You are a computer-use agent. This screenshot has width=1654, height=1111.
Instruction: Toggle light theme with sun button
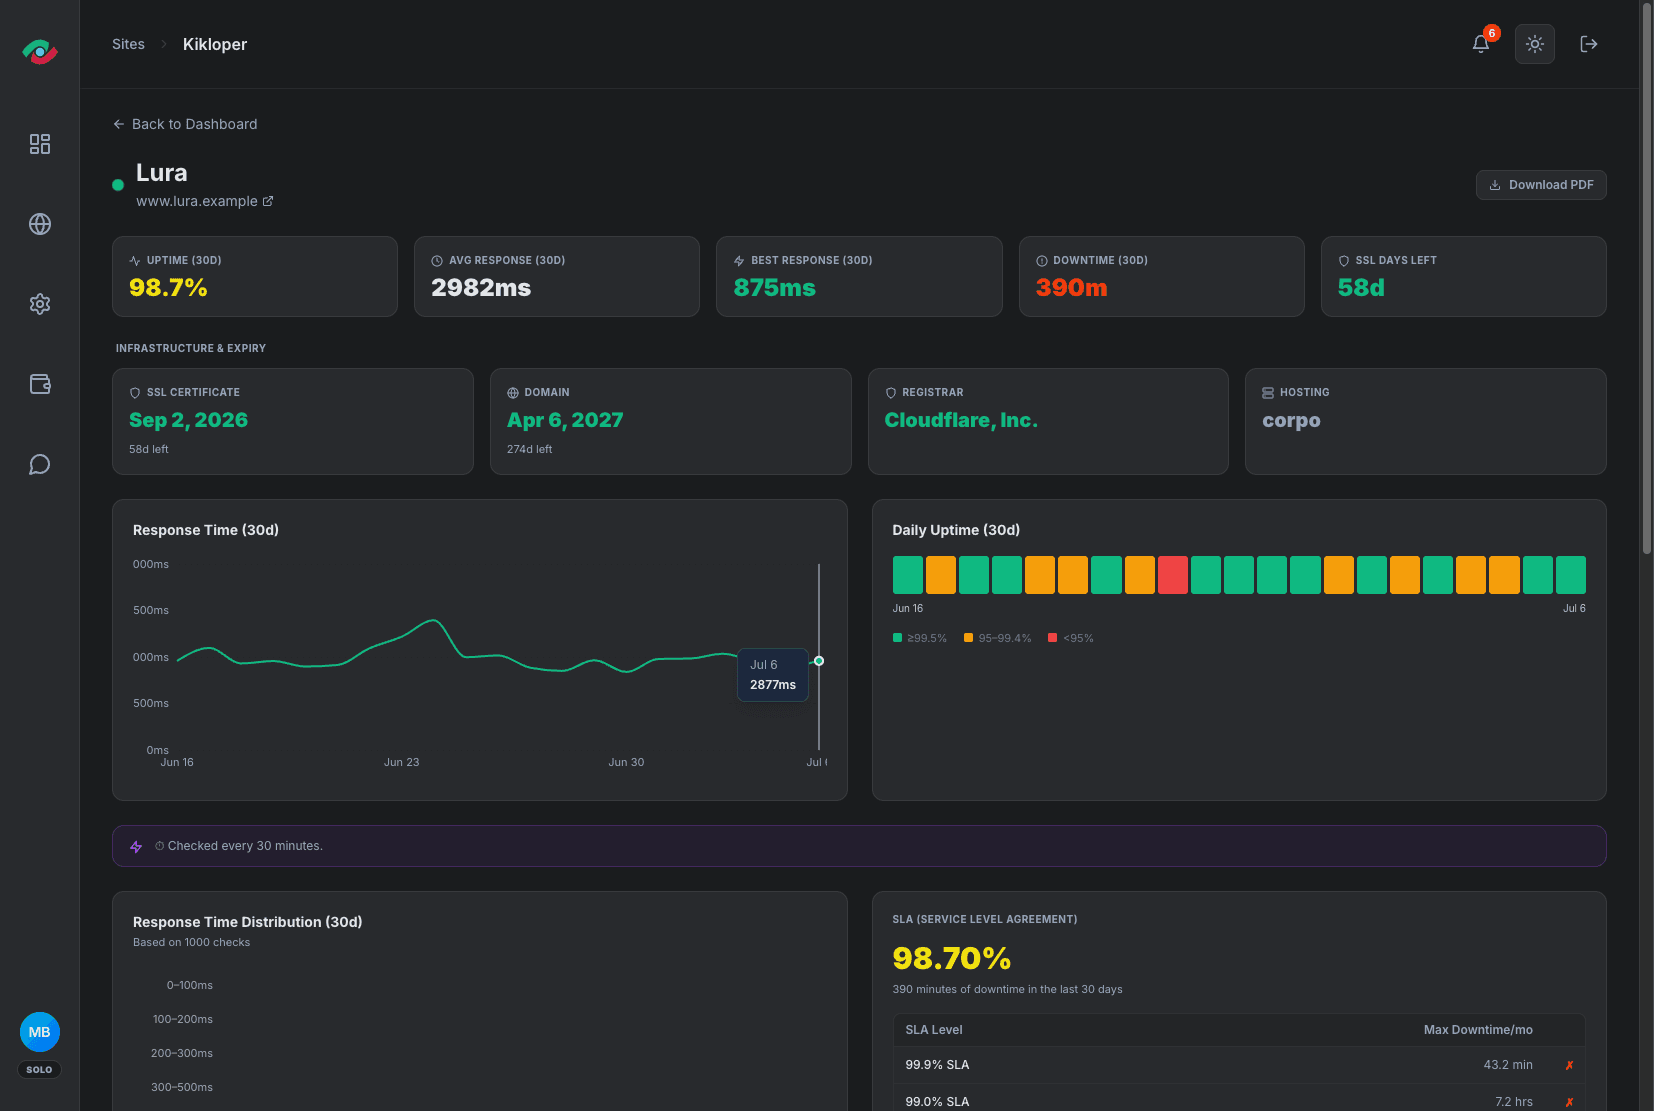coord(1535,44)
